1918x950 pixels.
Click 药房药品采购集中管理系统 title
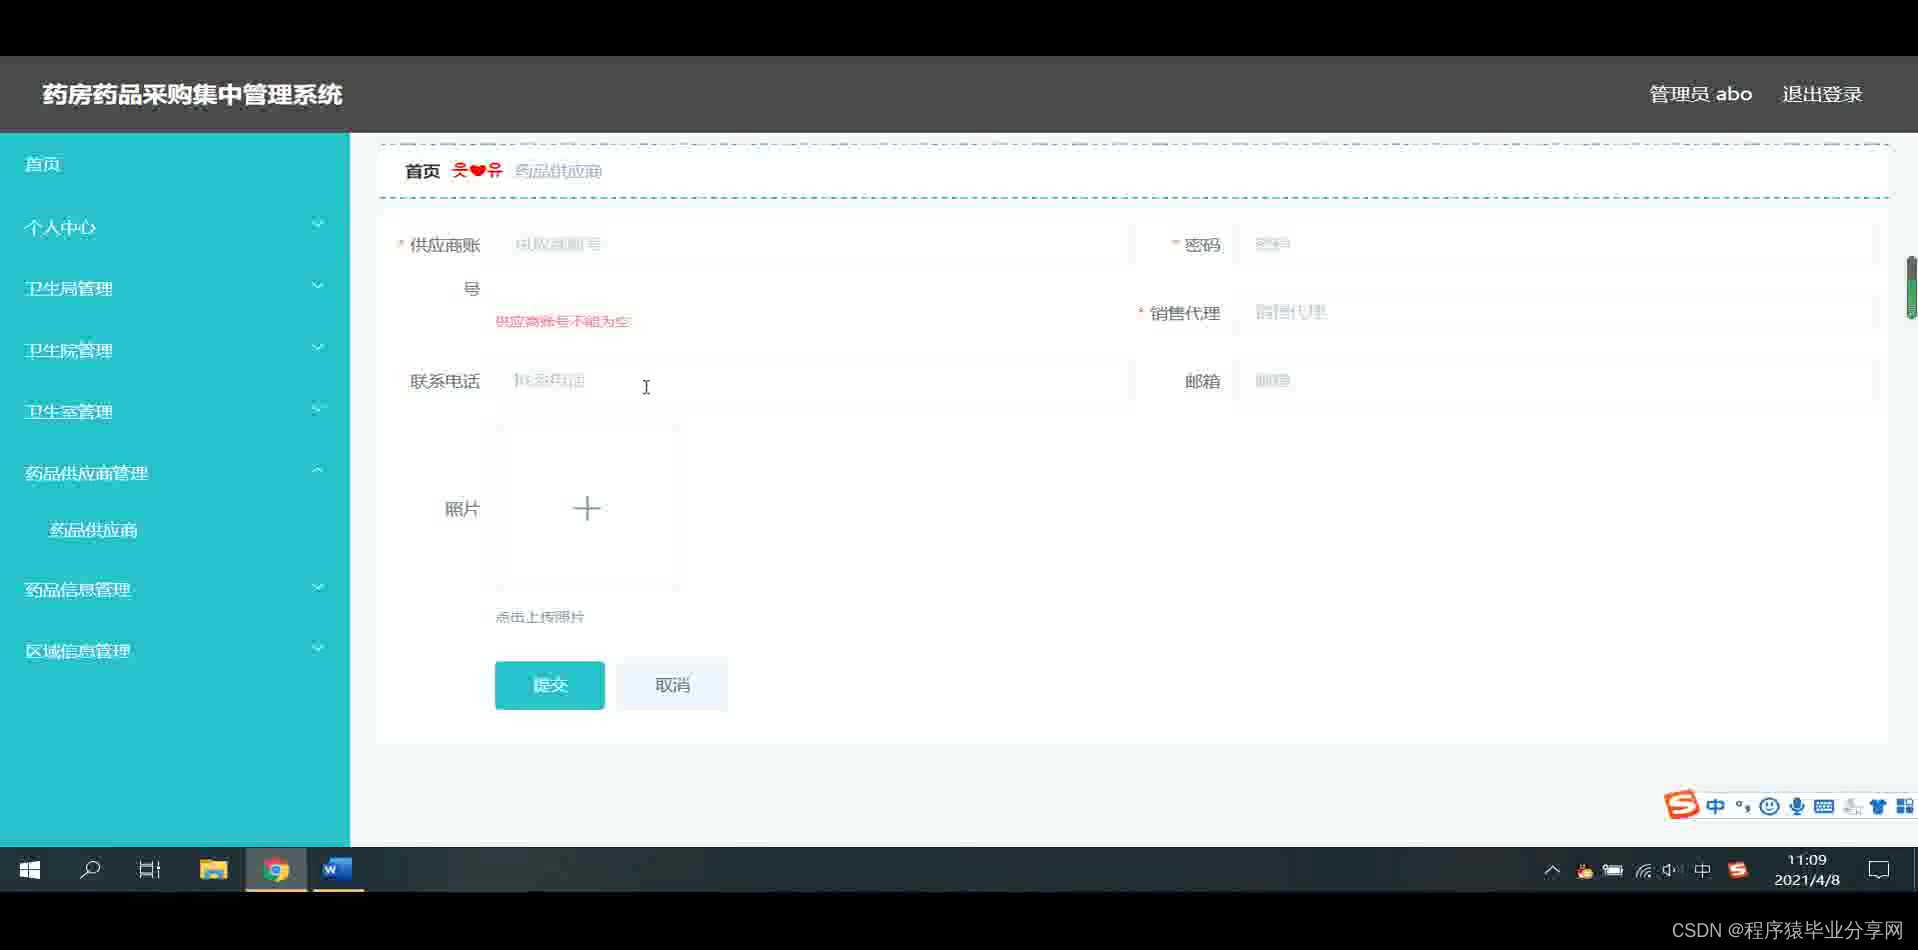pos(193,94)
